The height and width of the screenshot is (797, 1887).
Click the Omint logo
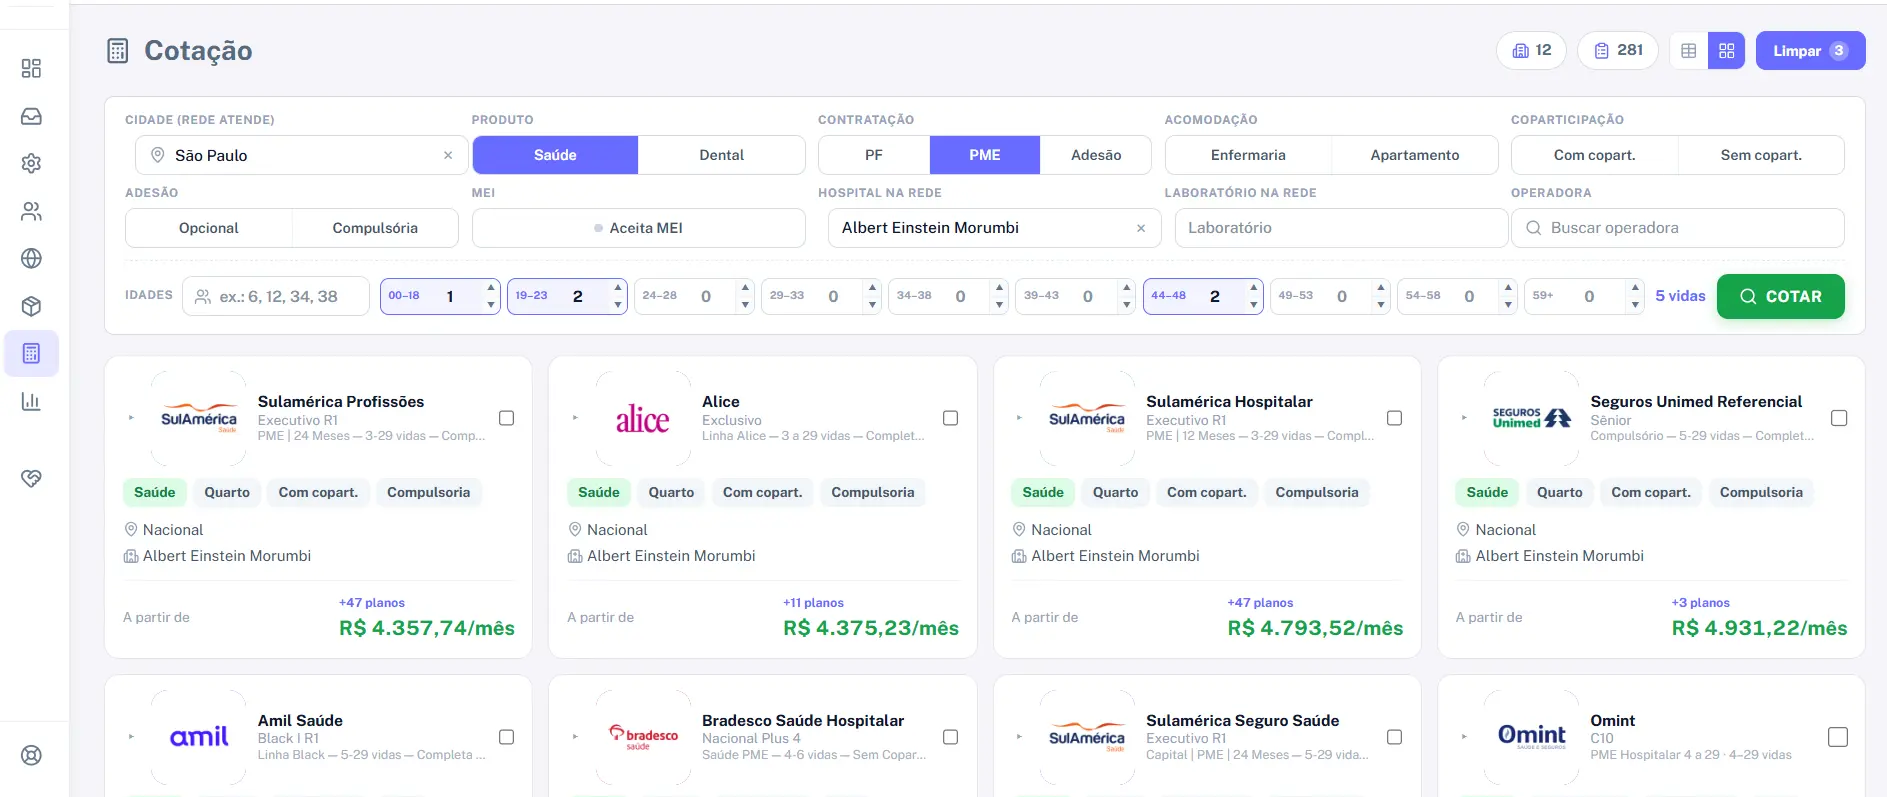coord(1531,738)
